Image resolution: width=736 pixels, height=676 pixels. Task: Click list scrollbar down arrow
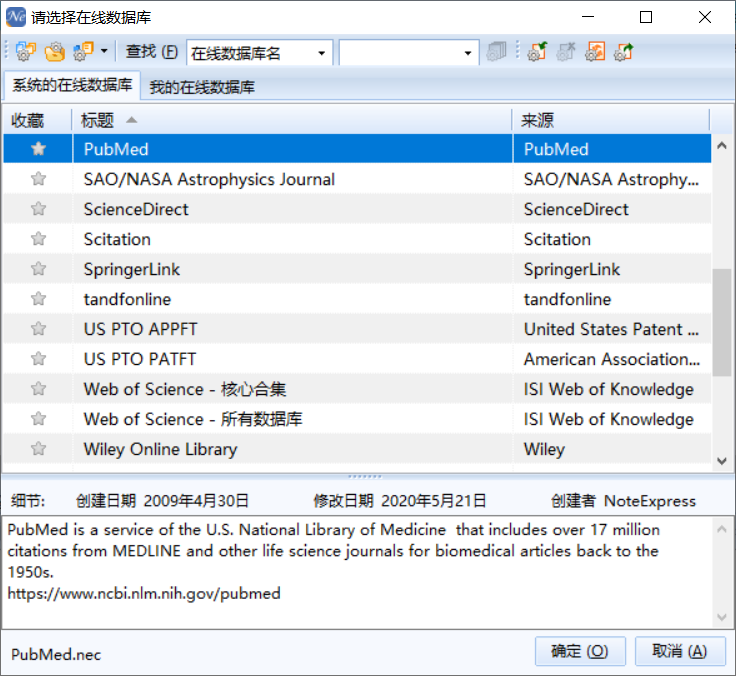pyautogui.click(x=722, y=461)
